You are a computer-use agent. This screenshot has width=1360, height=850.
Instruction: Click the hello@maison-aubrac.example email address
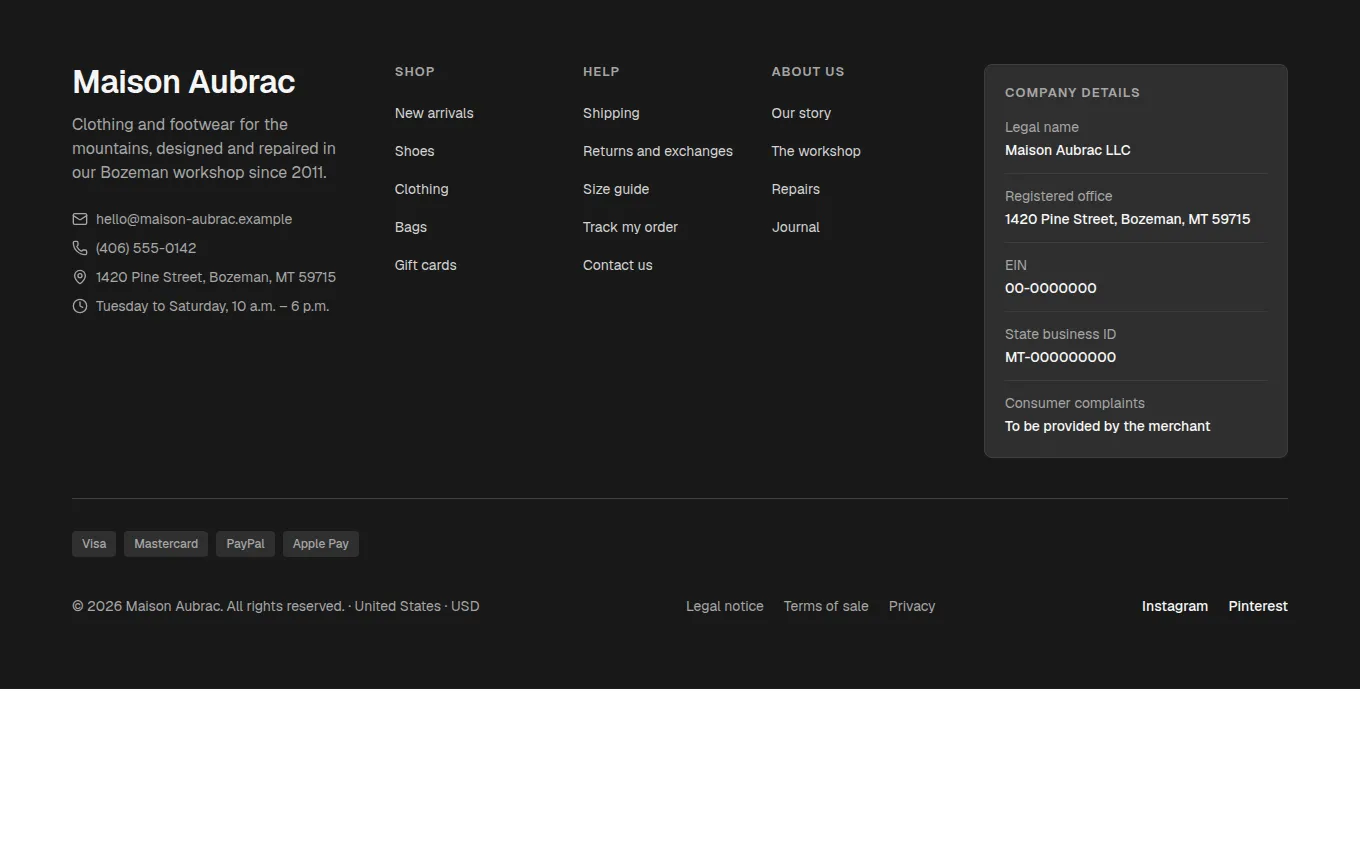point(194,219)
